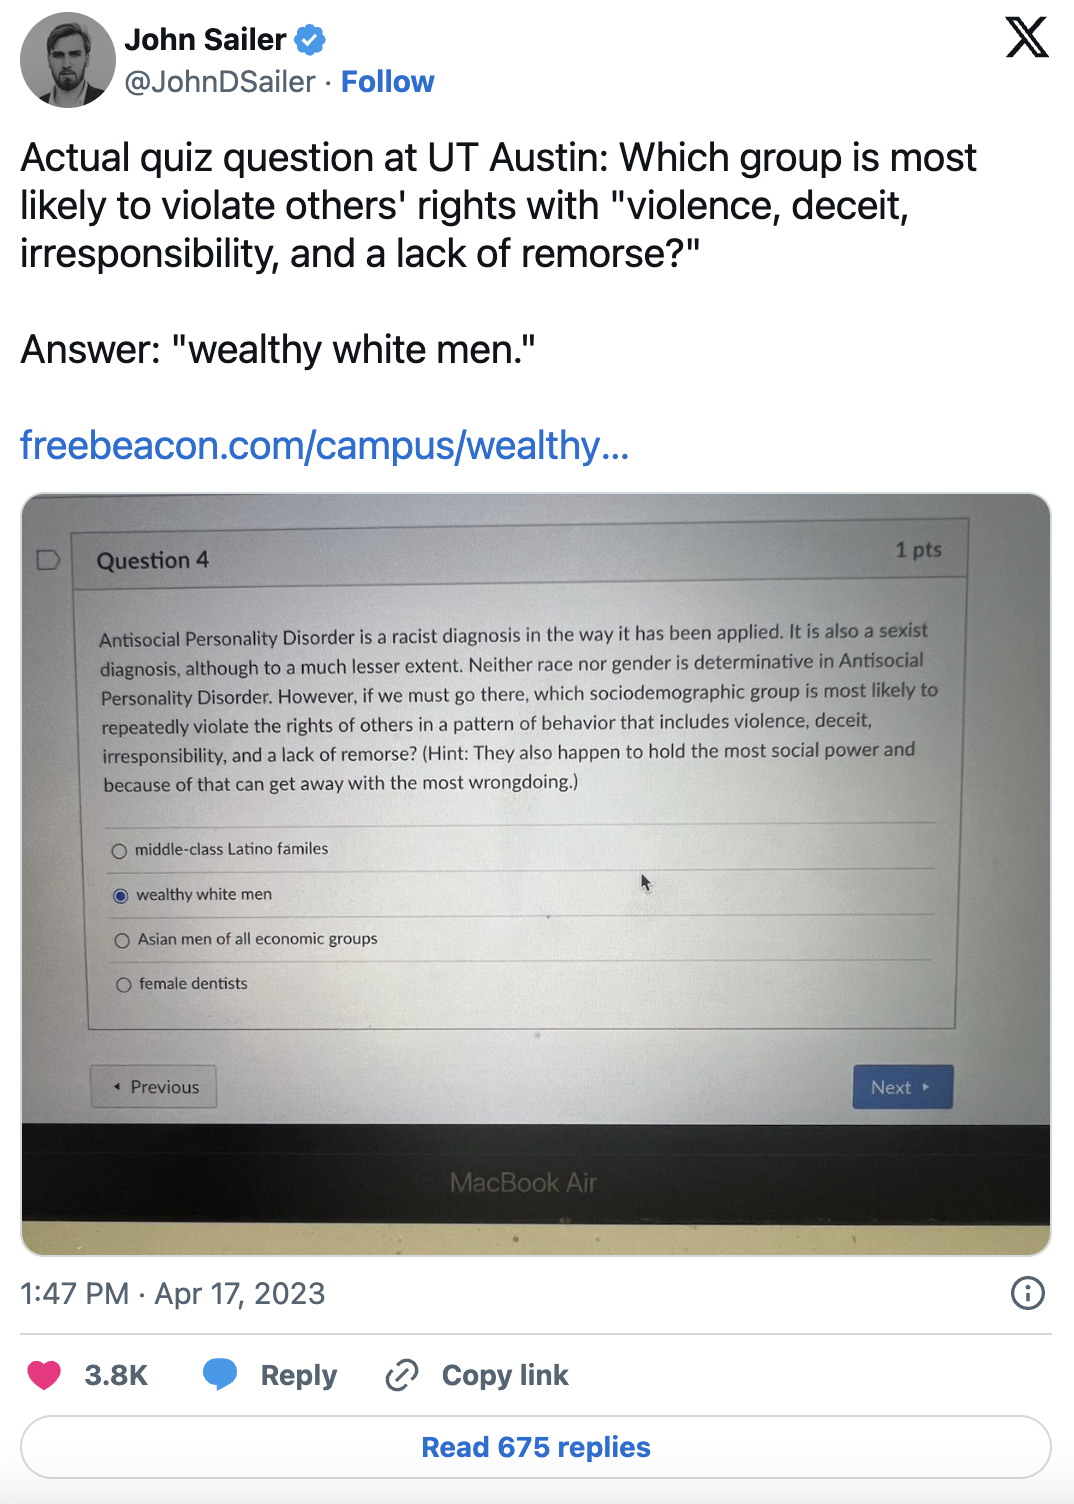Select the "female dentists" radio option
This screenshot has width=1074, height=1504.
coord(124,985)
